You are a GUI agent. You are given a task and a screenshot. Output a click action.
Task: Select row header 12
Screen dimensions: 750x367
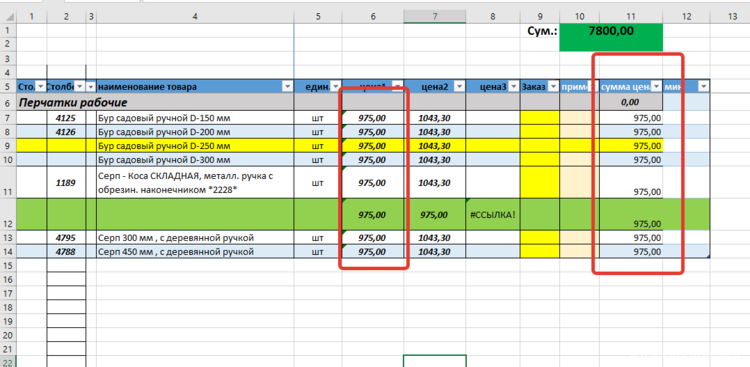pos(8,214)
